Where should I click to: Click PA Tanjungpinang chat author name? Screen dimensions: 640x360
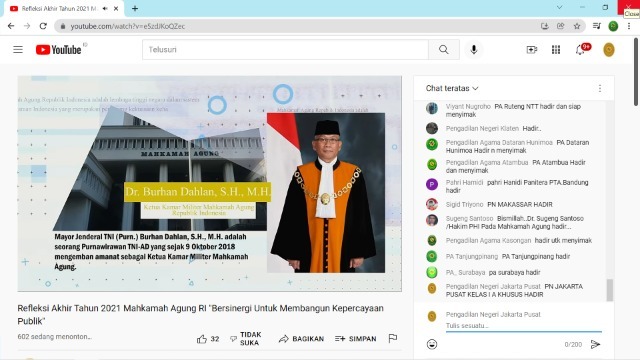(x=472, y=256)
